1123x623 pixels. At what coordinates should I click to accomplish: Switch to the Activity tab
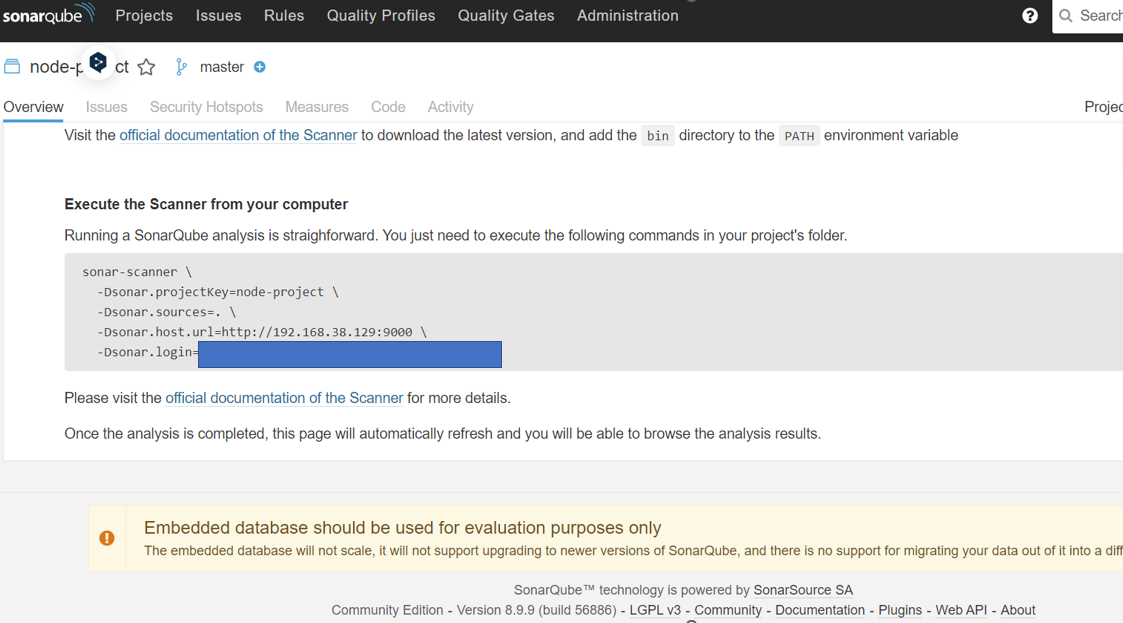tap(450, 107)
